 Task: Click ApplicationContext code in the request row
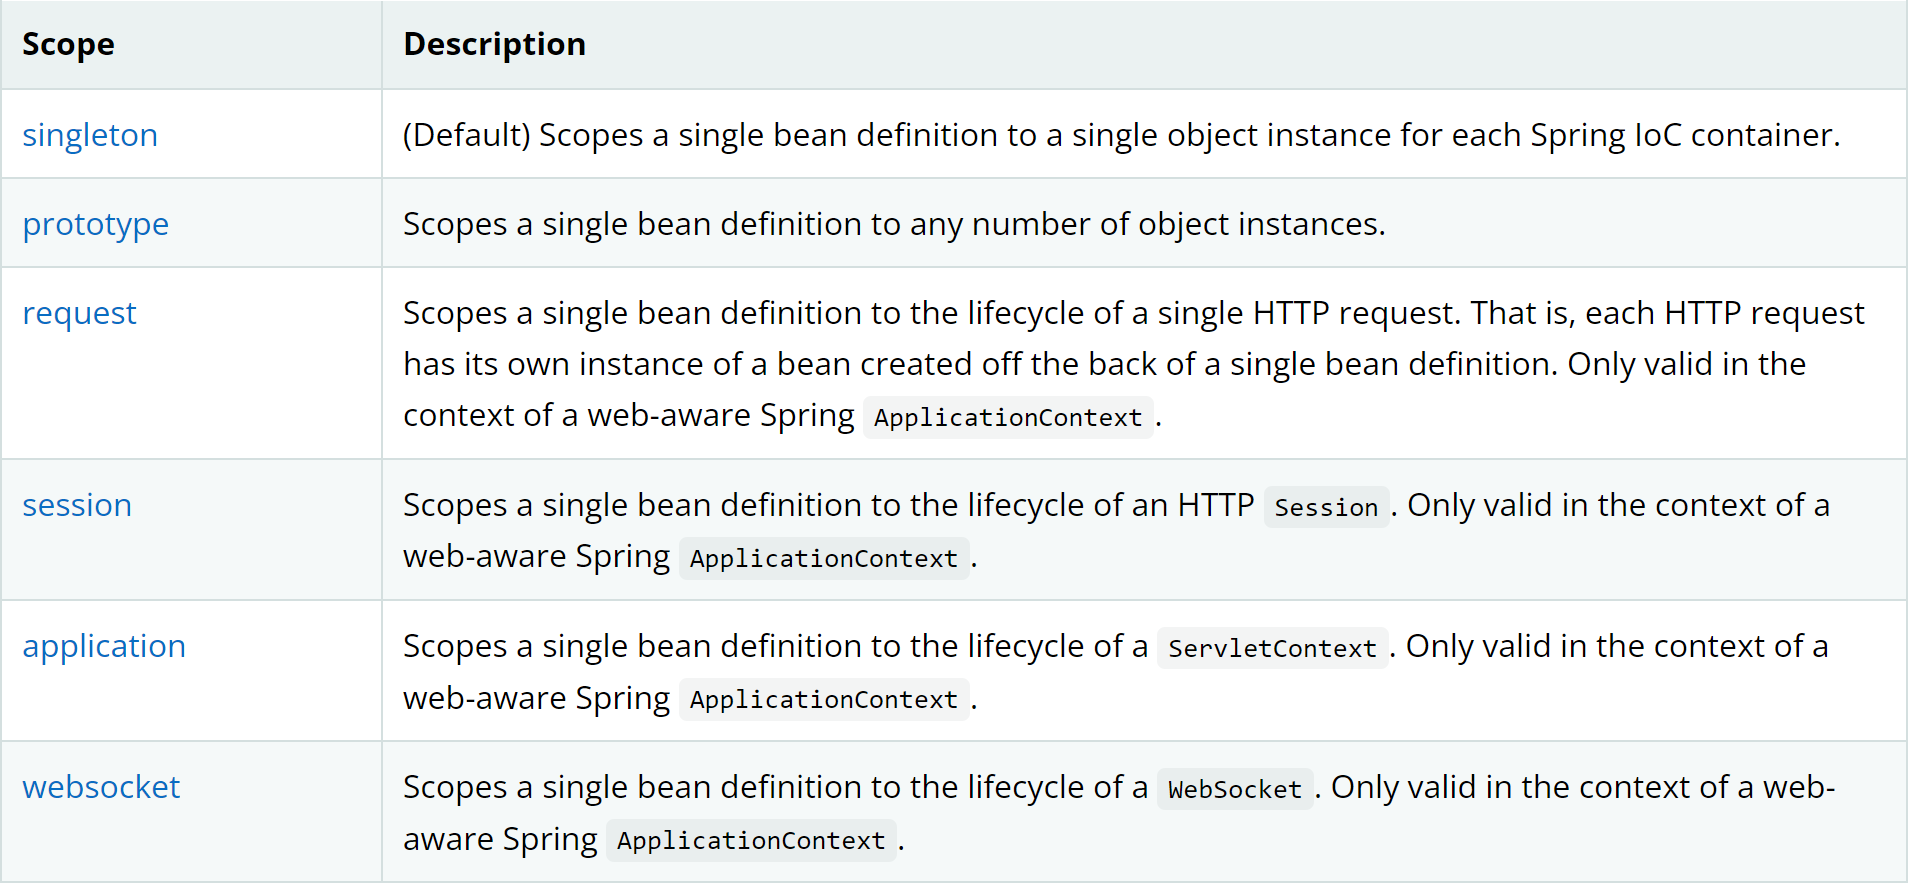pyautogui.click(x=1007, y=418)
